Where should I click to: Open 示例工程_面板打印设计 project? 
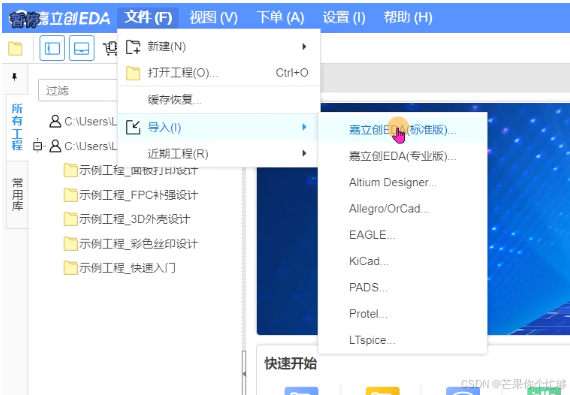point(138,170)
